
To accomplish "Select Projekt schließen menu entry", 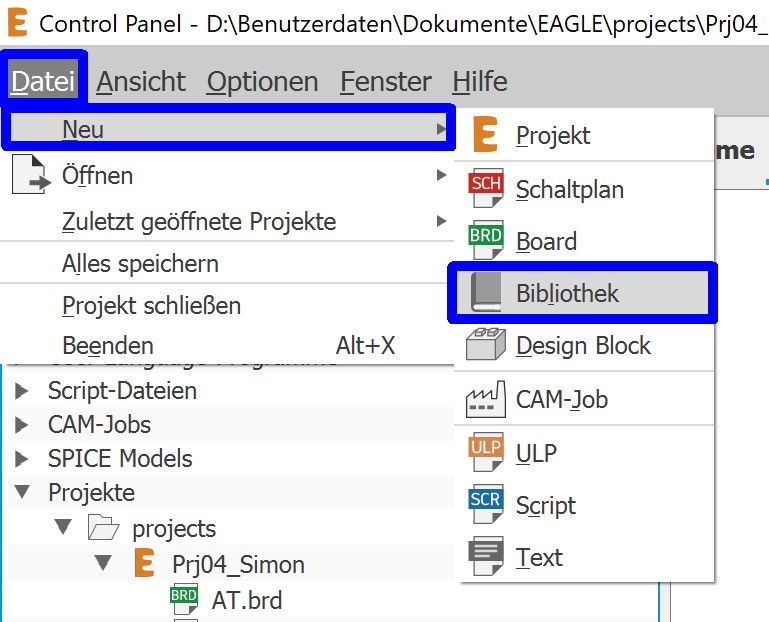I will point(151,305).
